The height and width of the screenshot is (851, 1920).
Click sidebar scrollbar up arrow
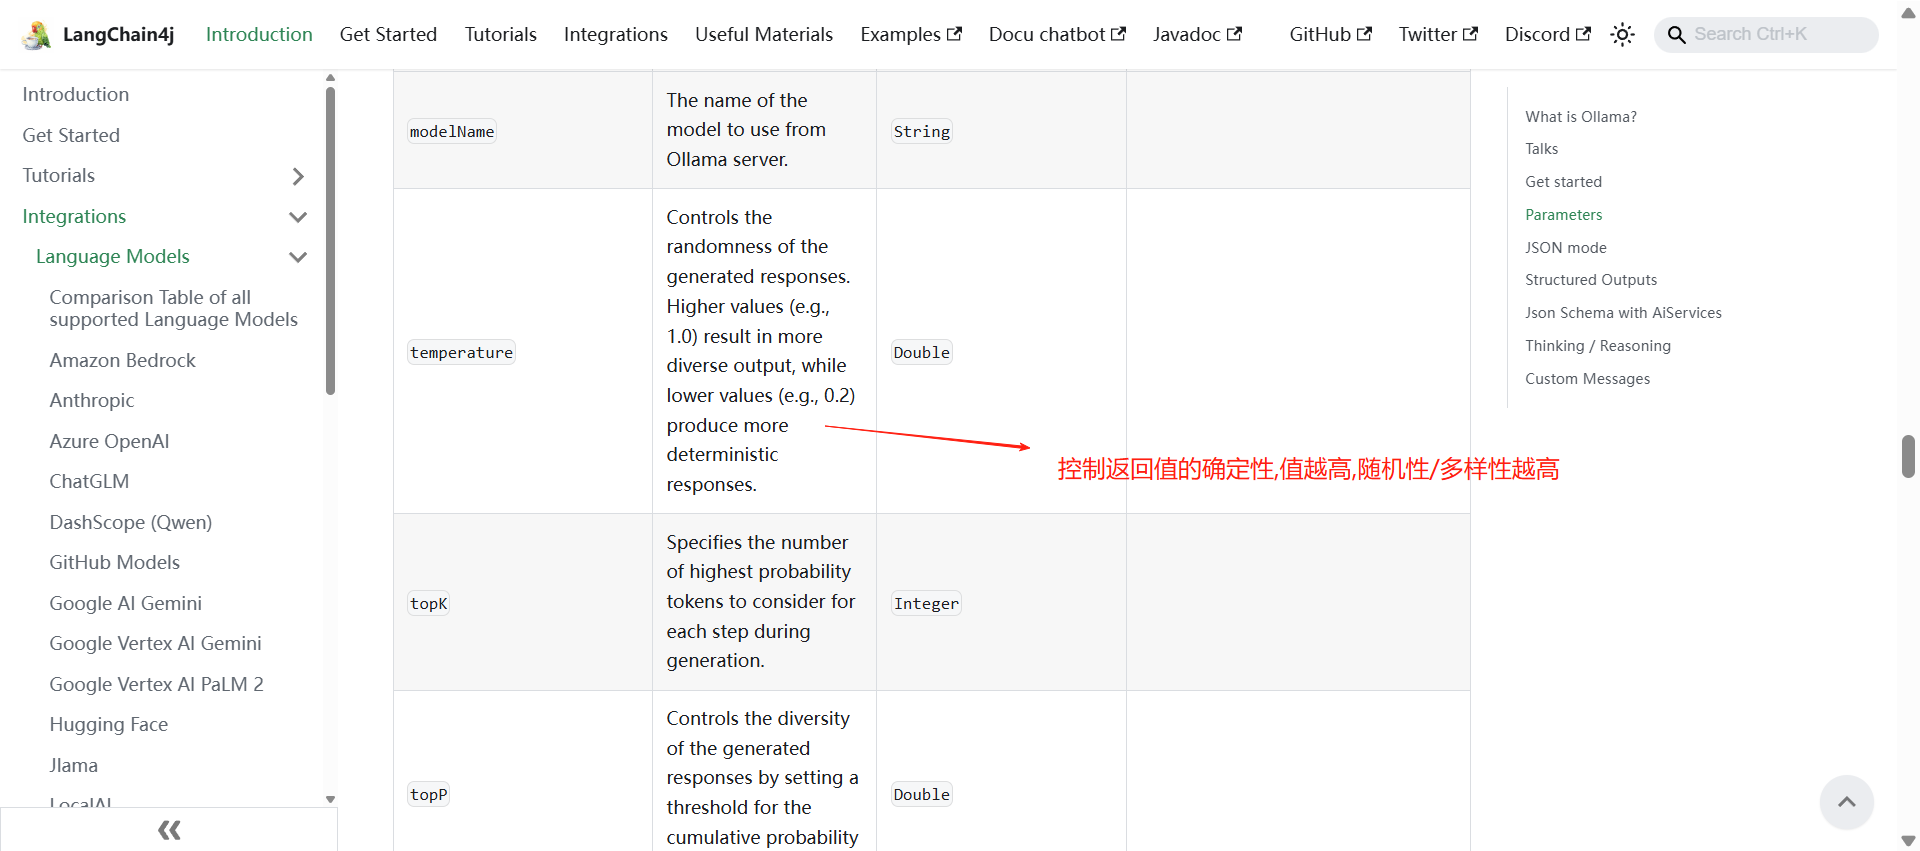(x=330, y=78)
